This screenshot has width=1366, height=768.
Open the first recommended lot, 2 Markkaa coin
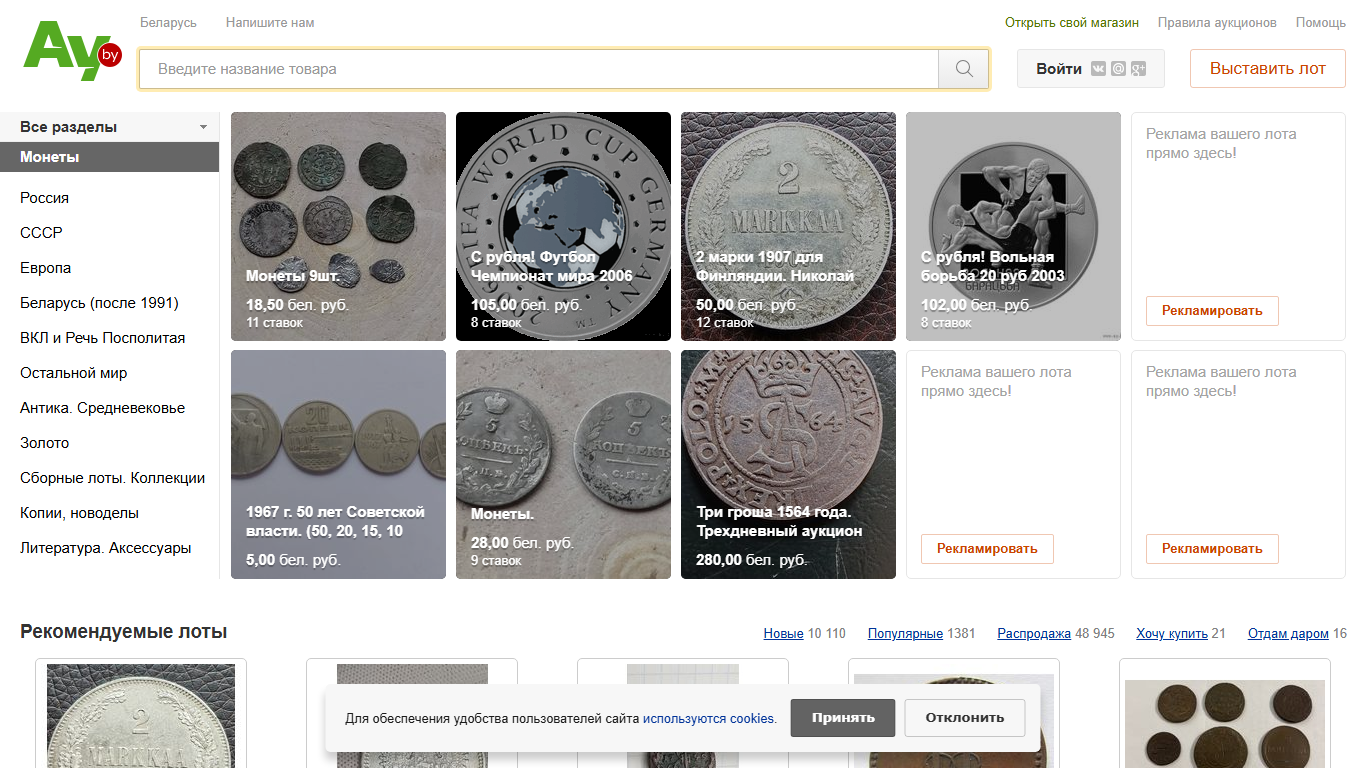point(141,714)
